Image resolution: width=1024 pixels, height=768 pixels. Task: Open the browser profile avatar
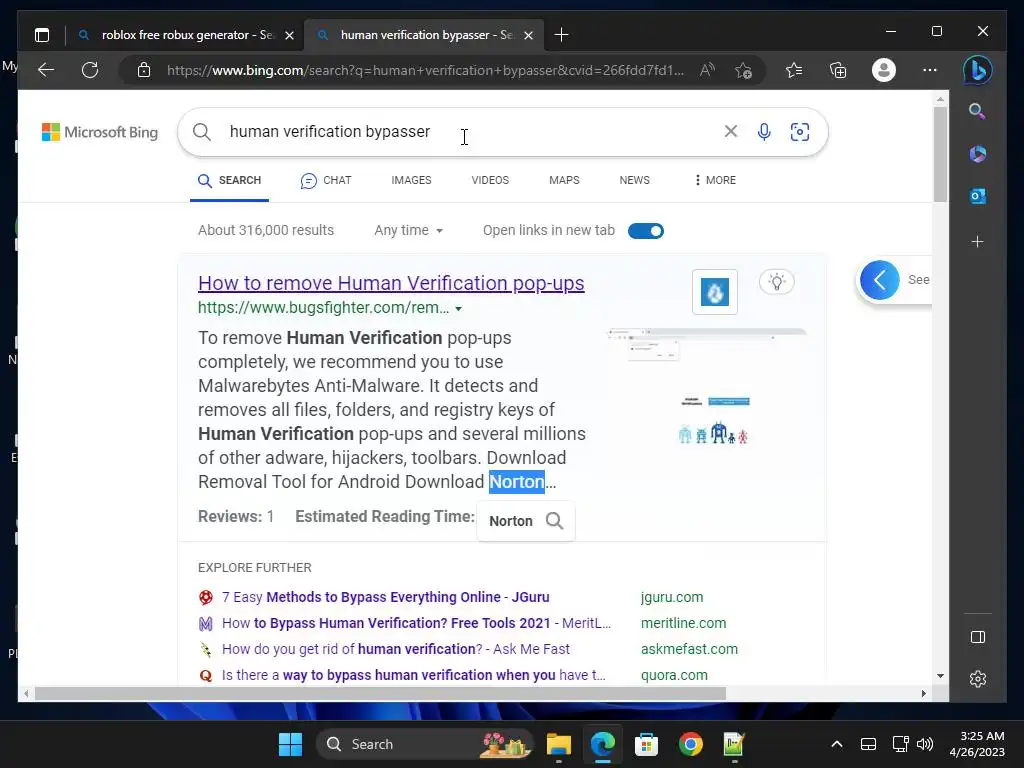click(x=884, y=70)
